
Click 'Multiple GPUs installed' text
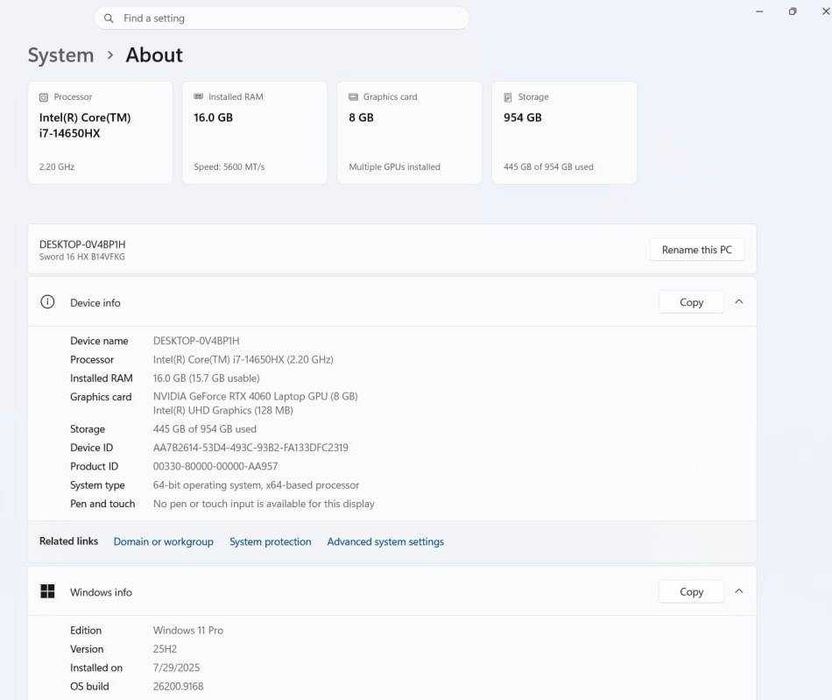tap(394, 167)
